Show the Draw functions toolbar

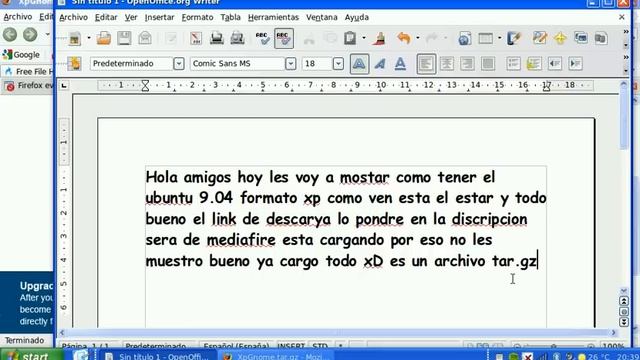click(x=514, y=38)
